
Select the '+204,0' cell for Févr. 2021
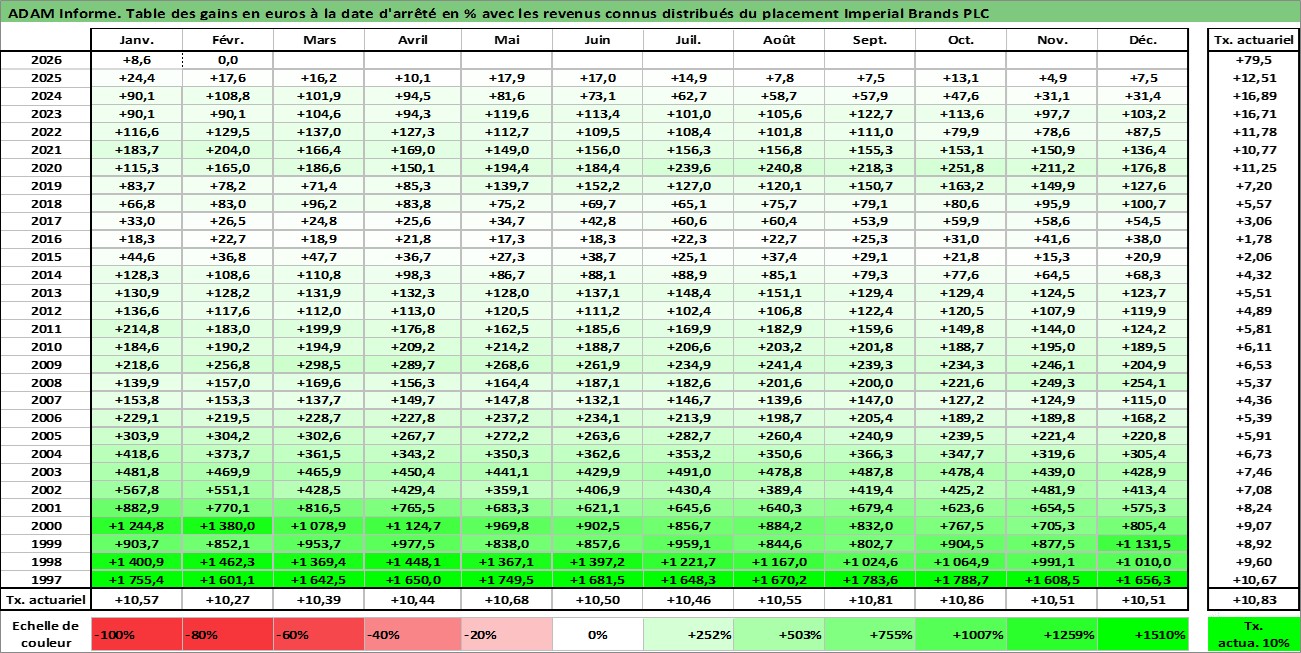[227, 149]
